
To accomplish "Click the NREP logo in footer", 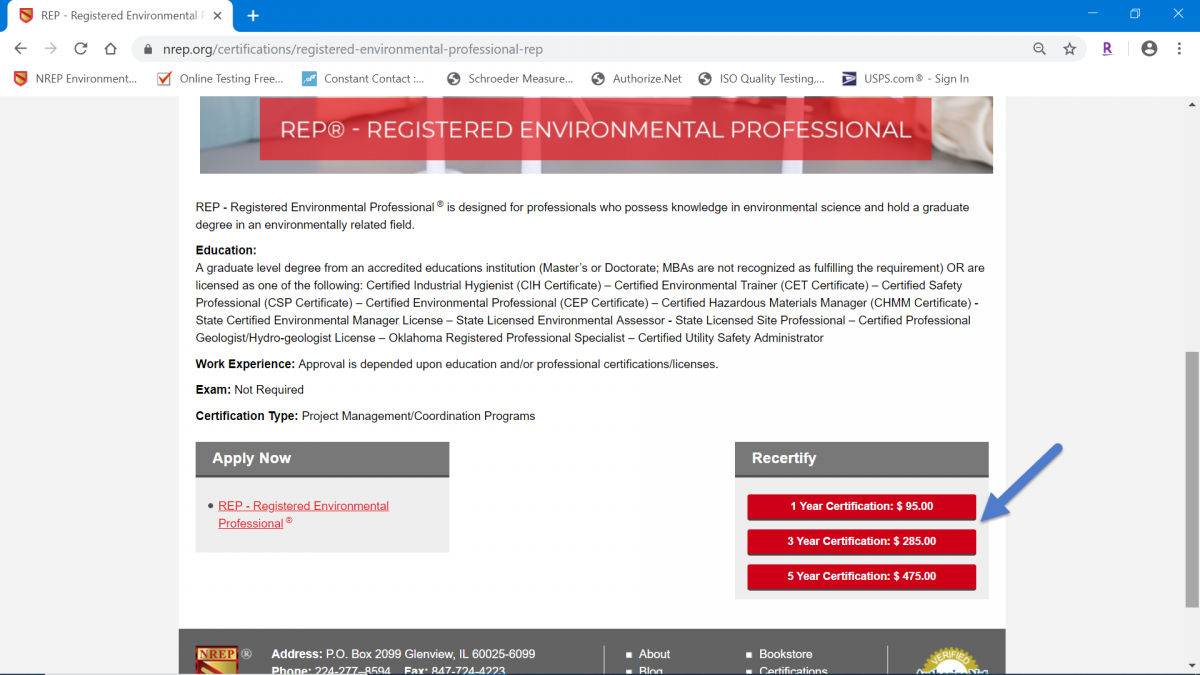I will (x=215, y=660).
